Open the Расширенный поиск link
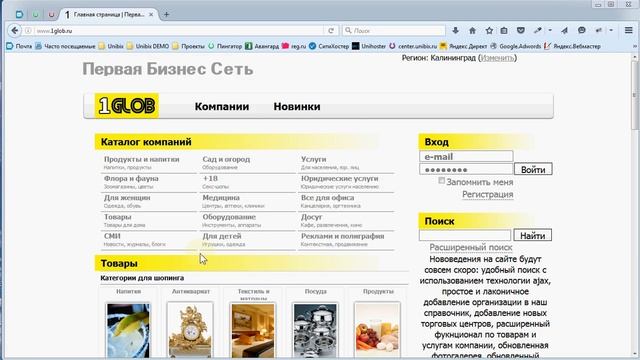 click(x=471, y=247)
